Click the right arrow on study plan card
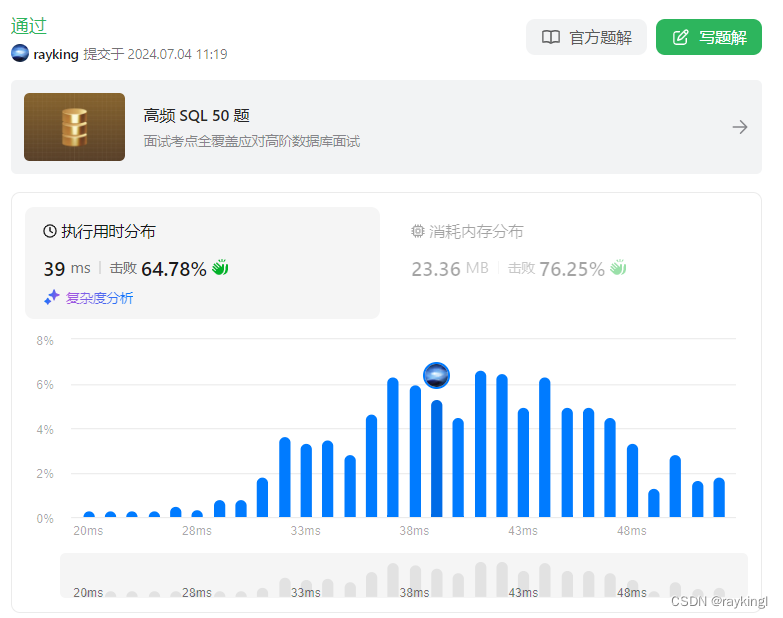Viewport: 783px width, 618px height. click(740, 127)
